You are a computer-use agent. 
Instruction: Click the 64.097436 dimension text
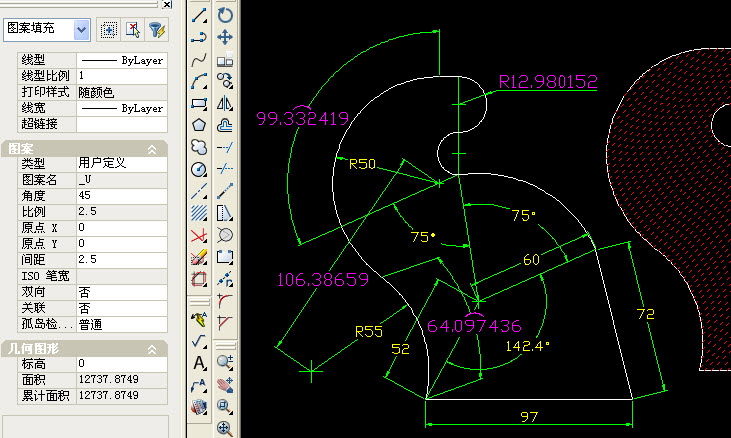pyautogui.click(x=474, y=326)
